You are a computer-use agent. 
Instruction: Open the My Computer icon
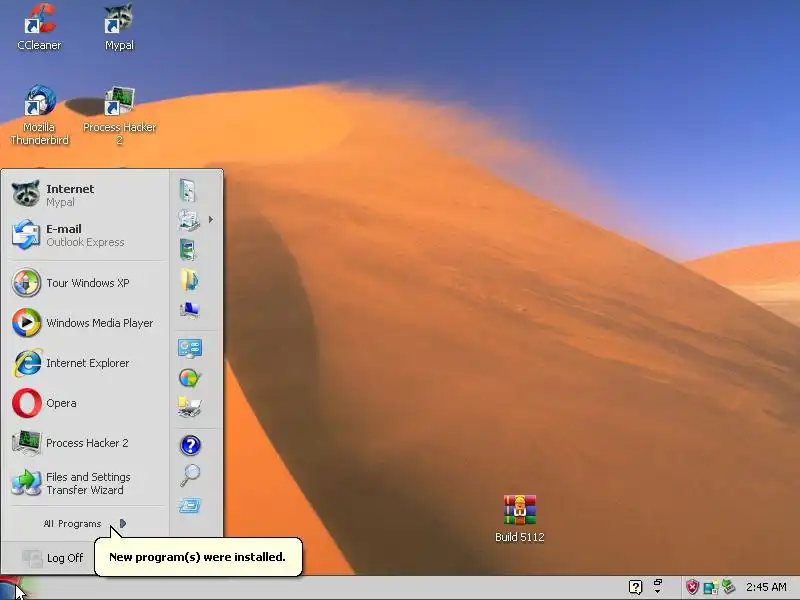(x=189, y=310)
